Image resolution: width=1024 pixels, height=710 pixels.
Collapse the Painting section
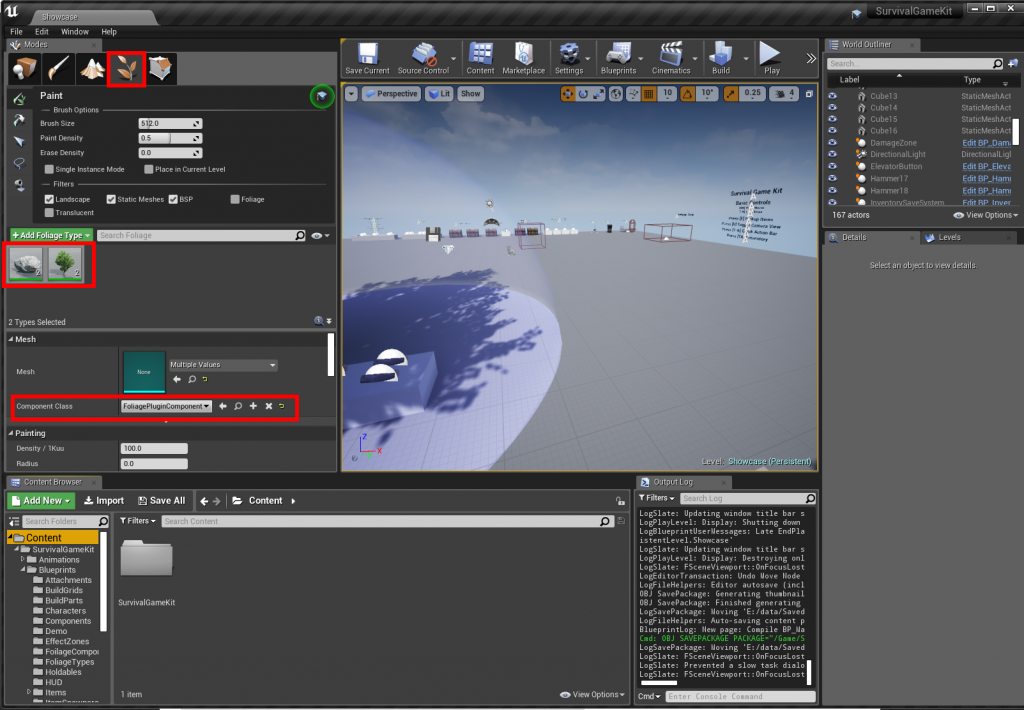(x=11, y=433)
